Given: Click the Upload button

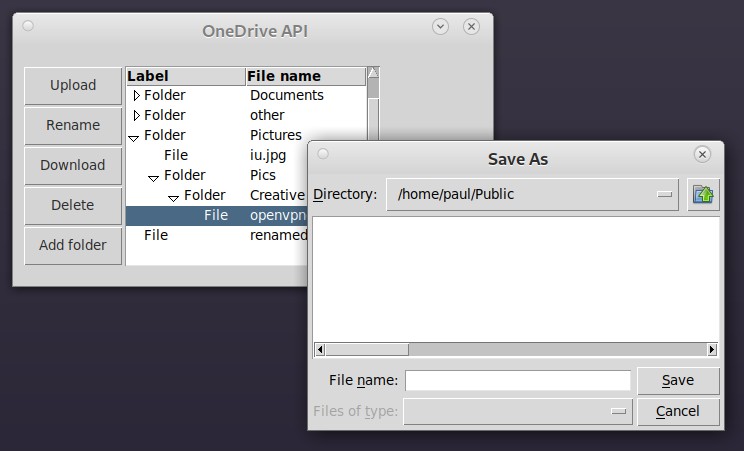Looking at the screenshot, I should [73, 85].
